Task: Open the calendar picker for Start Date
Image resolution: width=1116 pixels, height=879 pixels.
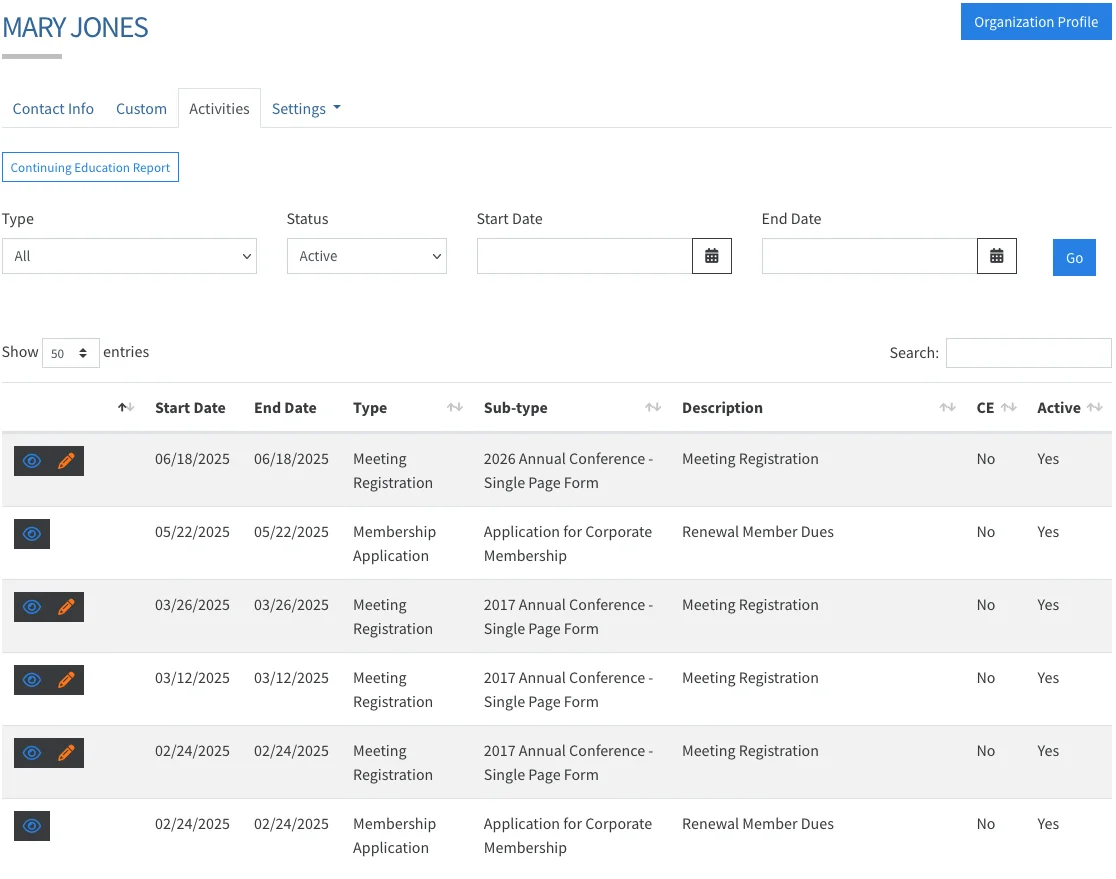Action: click(712, 256)
